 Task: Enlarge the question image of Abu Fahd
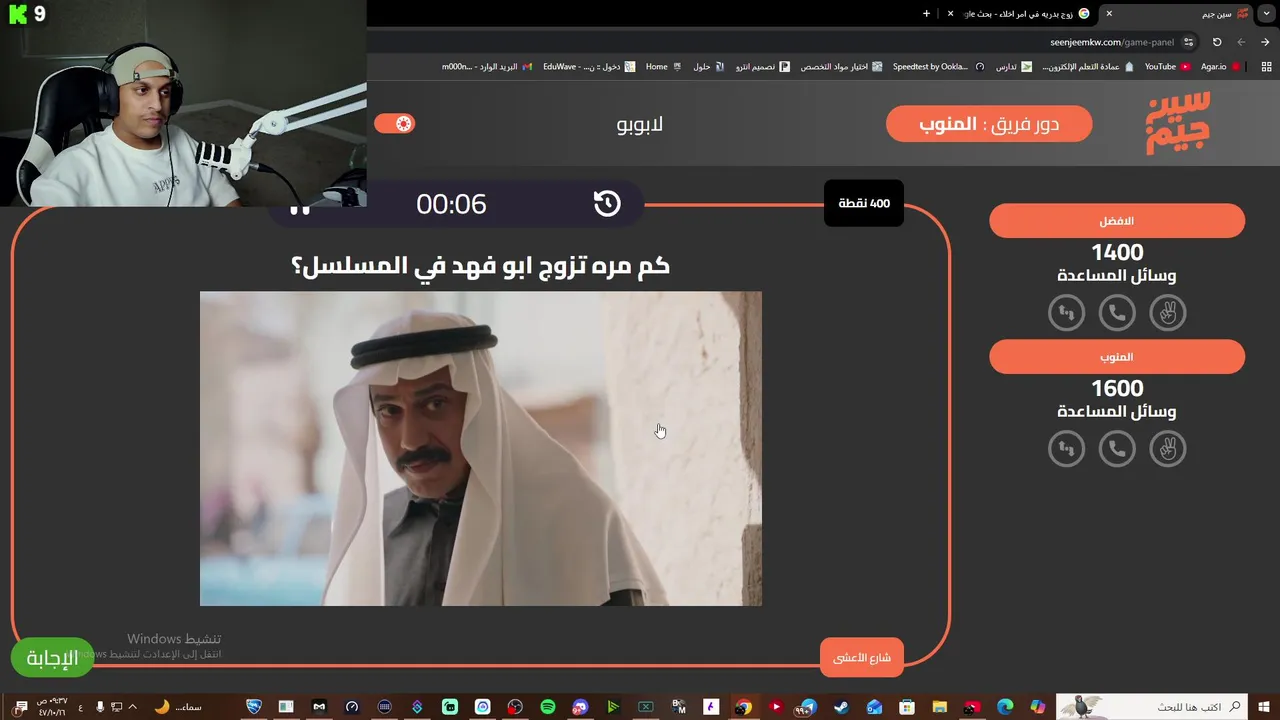(x=481, y=449)
